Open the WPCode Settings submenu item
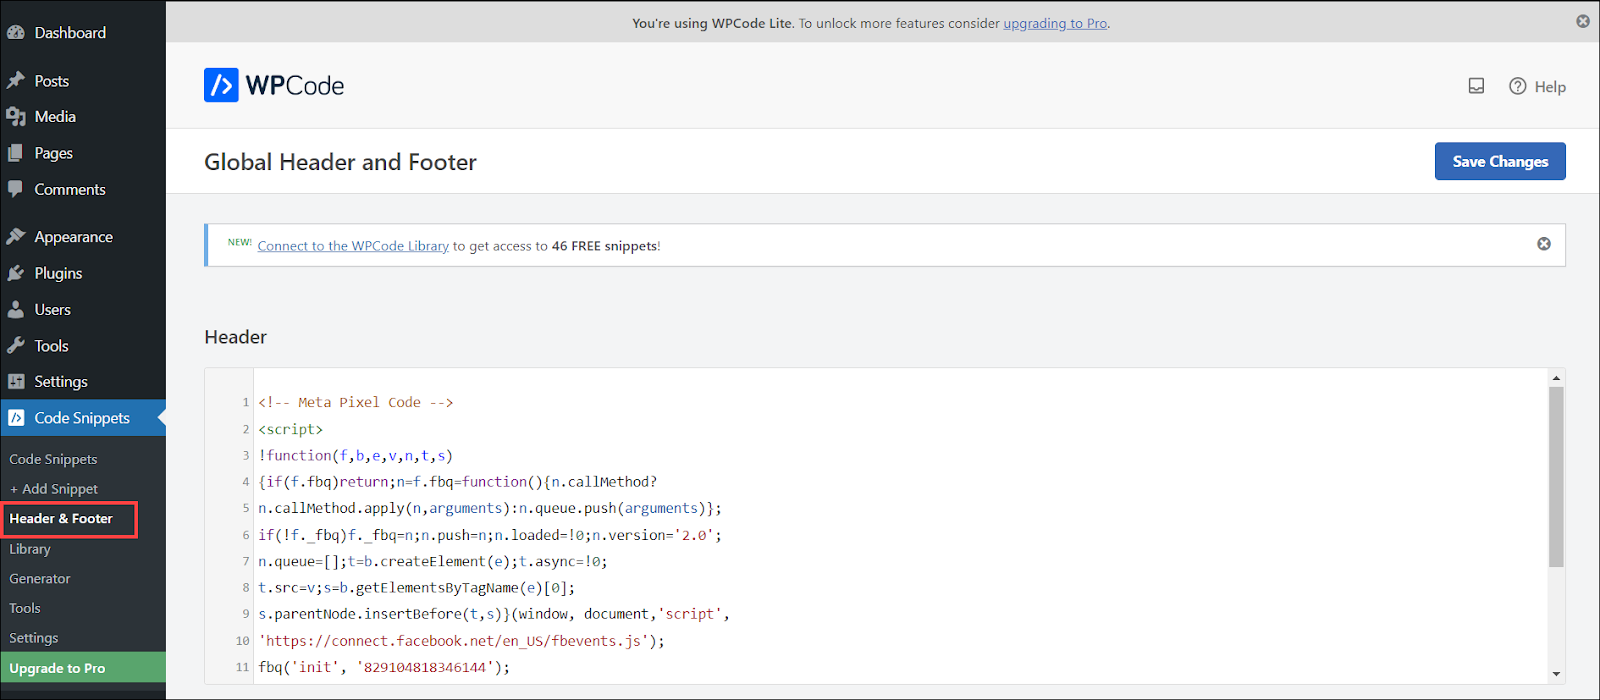Image resolution: width=1600 pixels, height=700 pixels. [x=34, y=638]
